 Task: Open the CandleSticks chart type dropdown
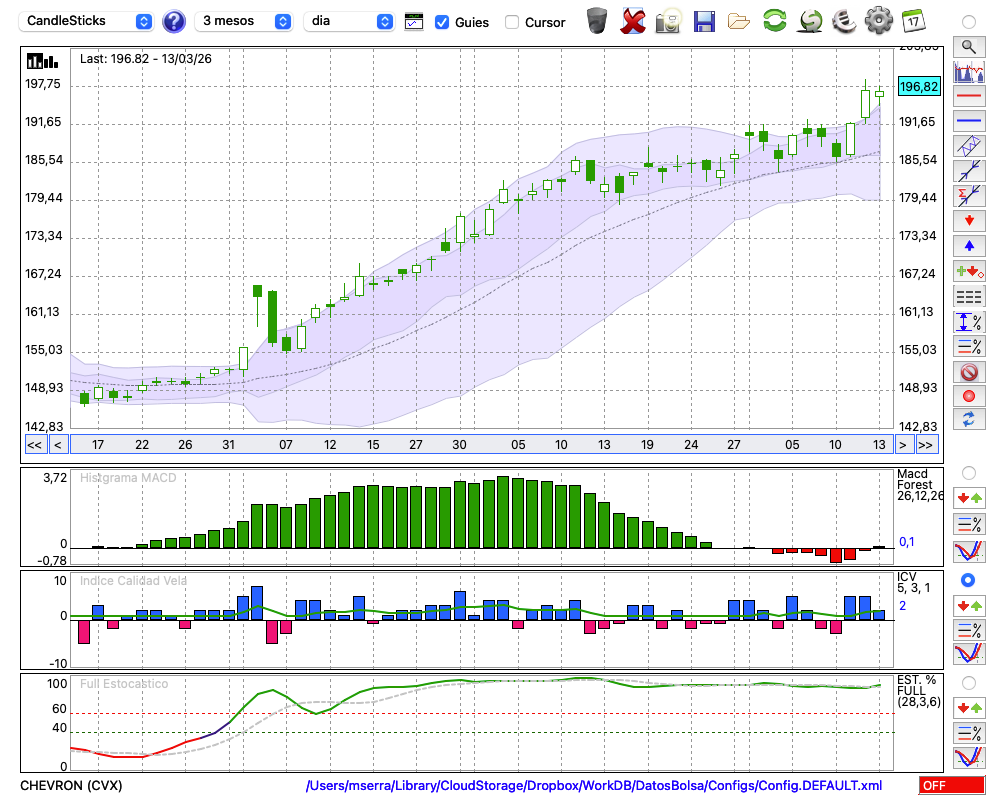[x=87, y=21]
